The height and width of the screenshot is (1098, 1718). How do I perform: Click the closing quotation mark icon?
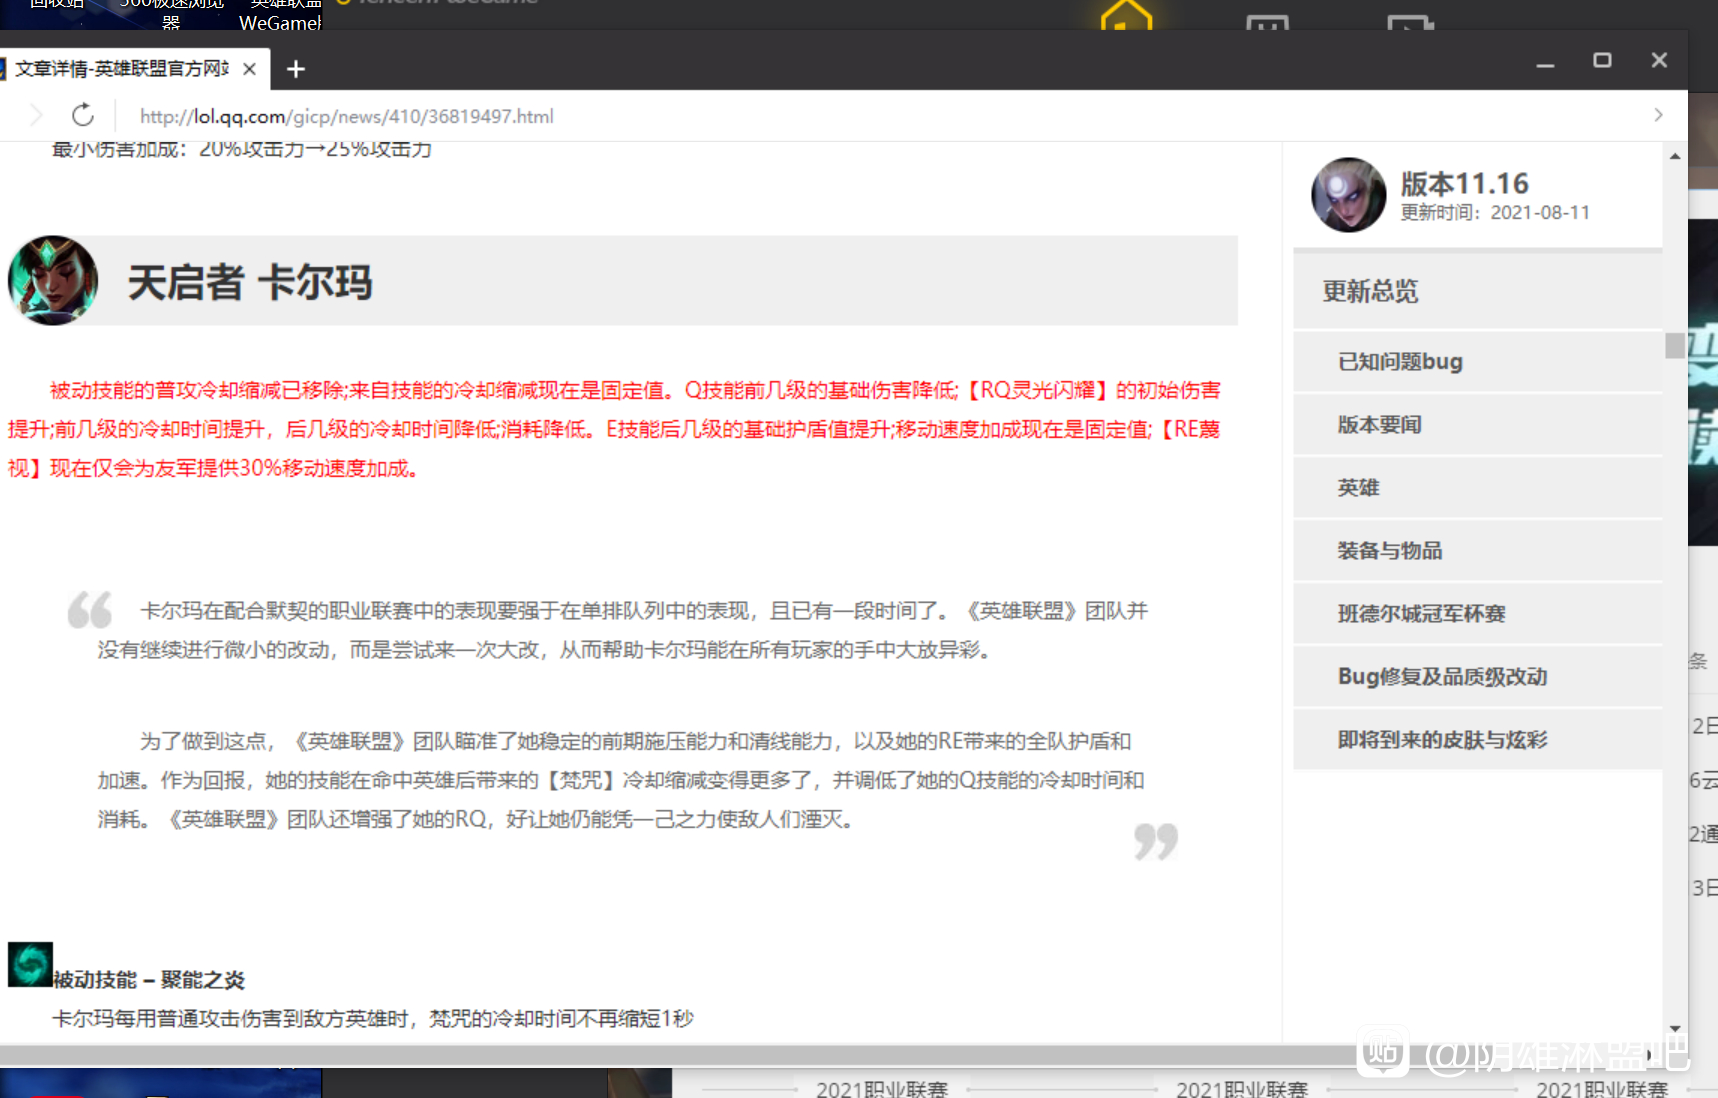(x=1156, y=842)
